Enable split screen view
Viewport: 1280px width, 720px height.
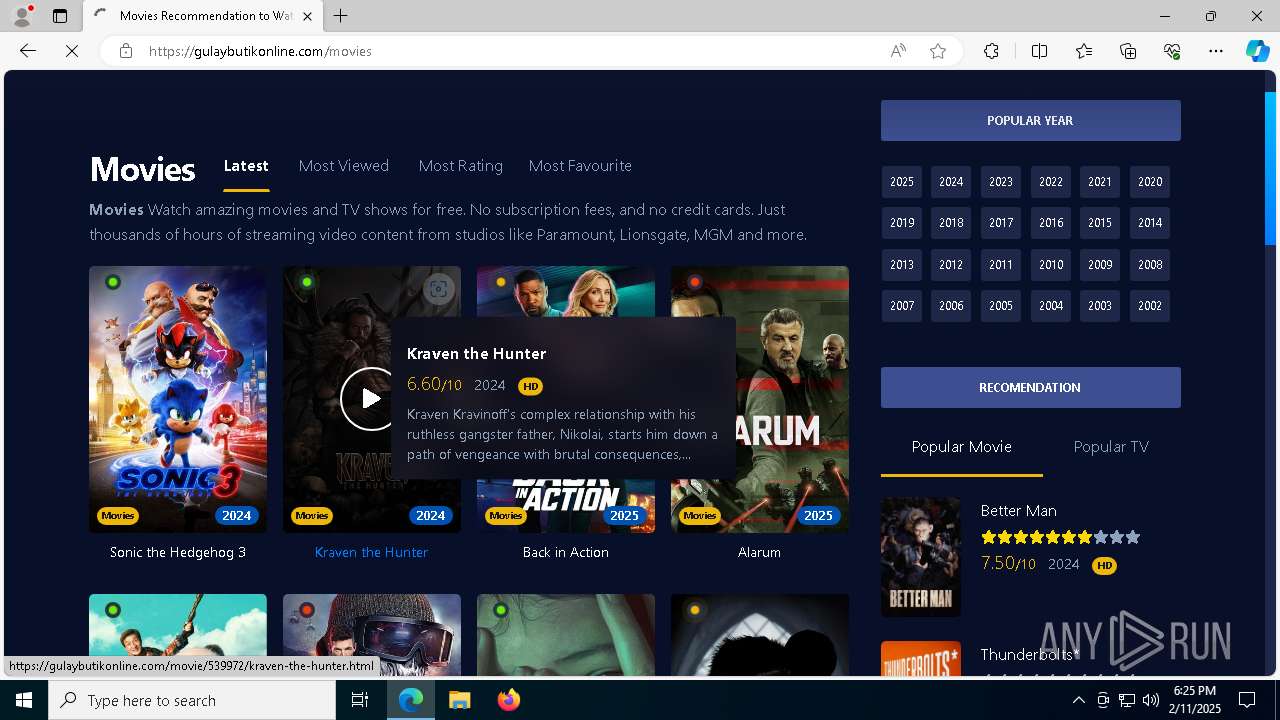point(1039,51)
